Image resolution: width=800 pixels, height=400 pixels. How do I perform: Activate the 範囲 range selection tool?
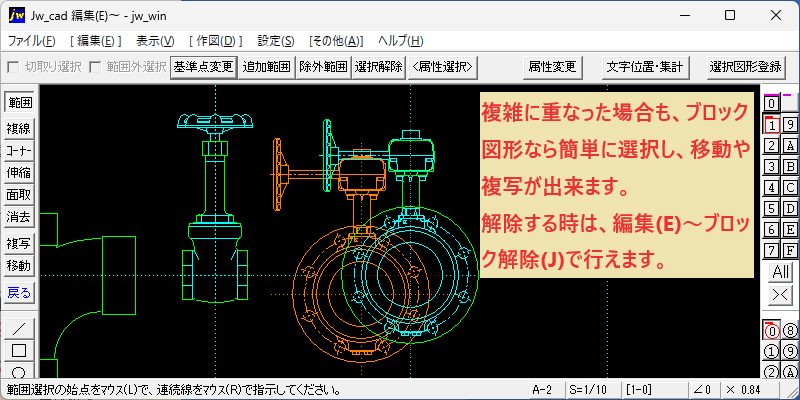(x=19, y=103)
